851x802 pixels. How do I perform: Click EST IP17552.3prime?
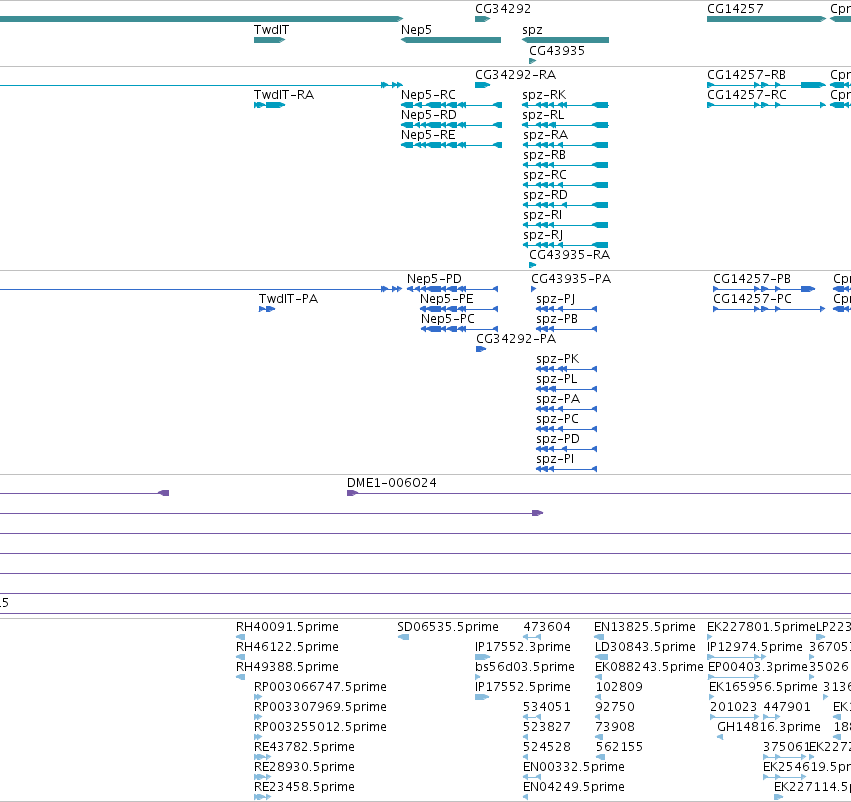523,647
